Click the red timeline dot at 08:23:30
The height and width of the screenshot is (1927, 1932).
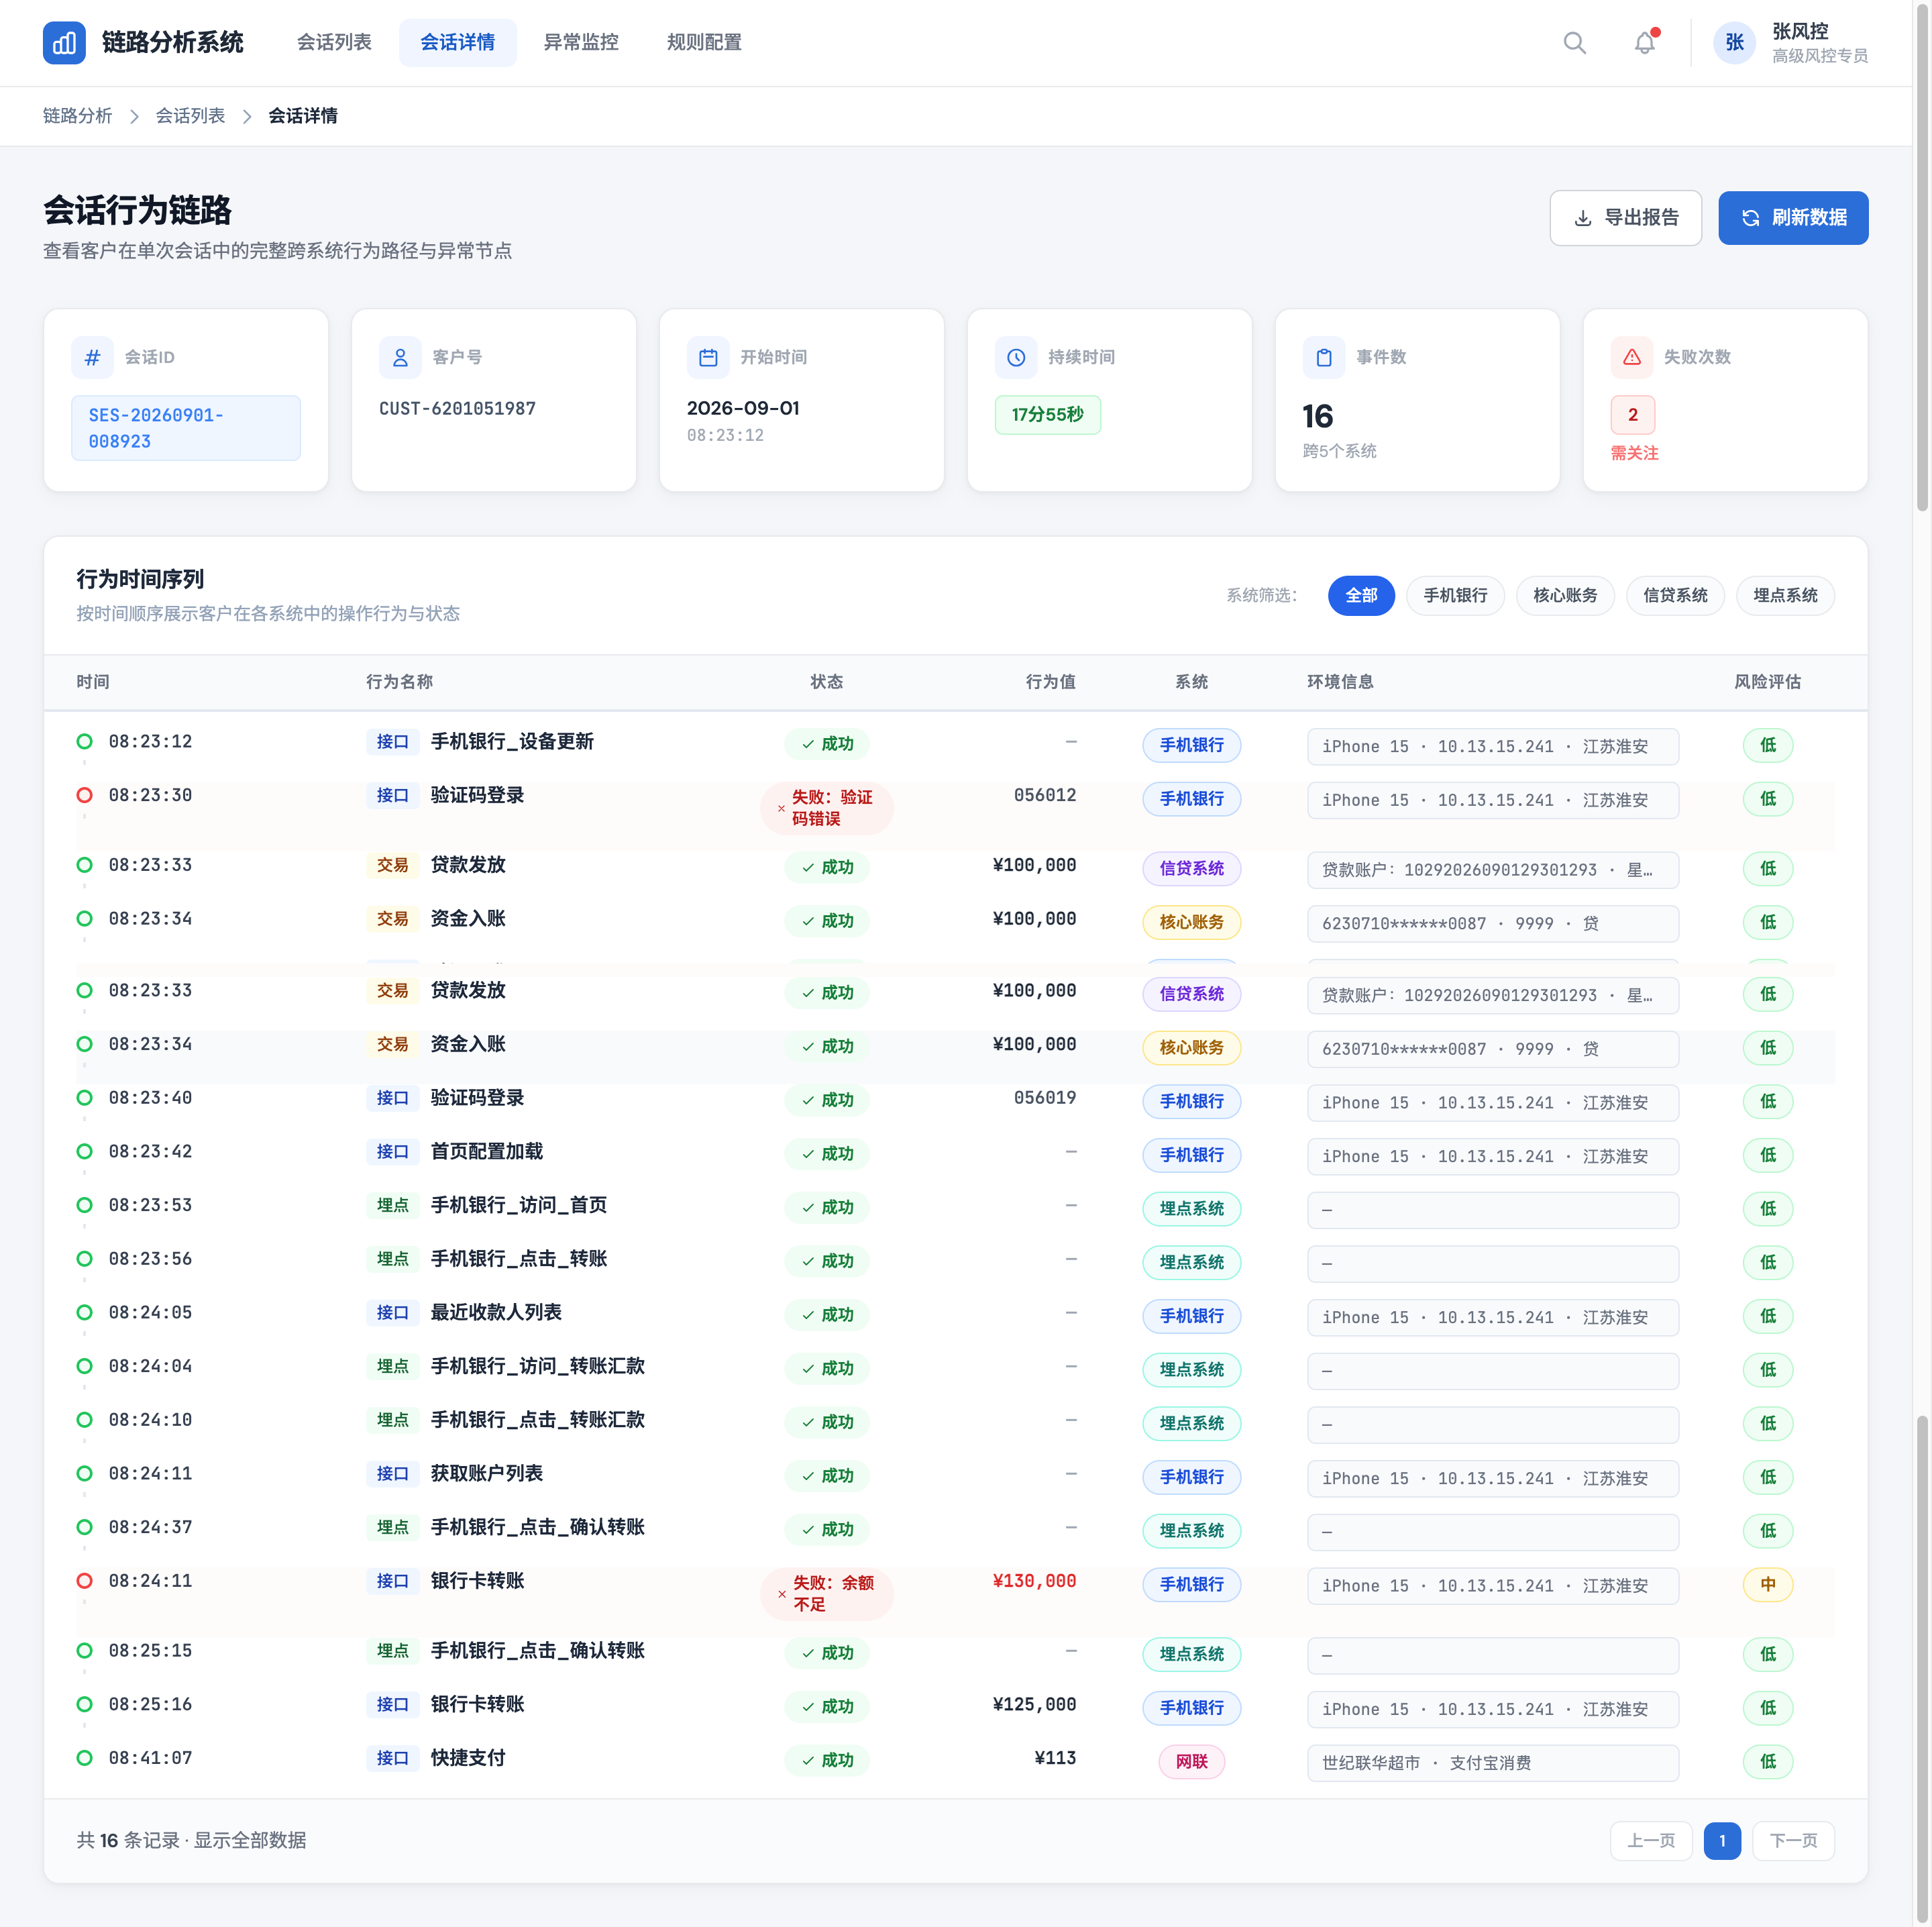click(x=85, y=795)
